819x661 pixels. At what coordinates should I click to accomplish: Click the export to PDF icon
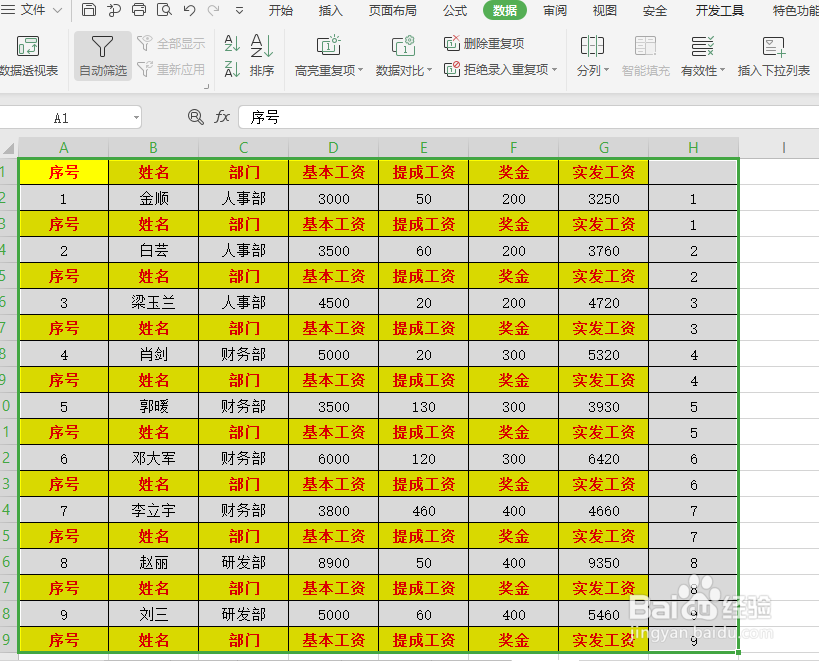point(114,10)
